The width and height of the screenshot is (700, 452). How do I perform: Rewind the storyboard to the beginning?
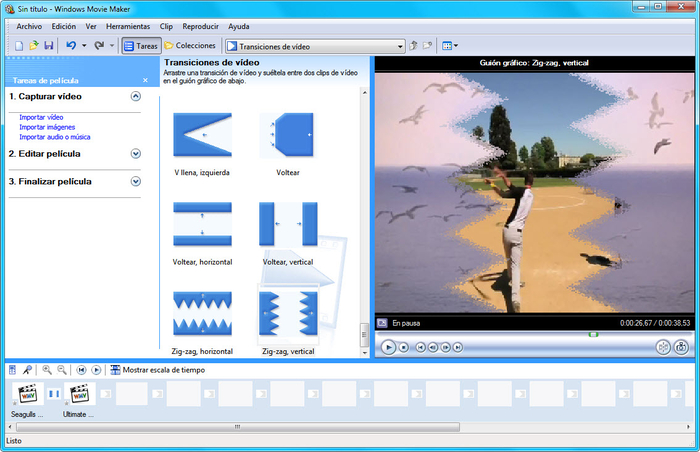coord(81,370)
